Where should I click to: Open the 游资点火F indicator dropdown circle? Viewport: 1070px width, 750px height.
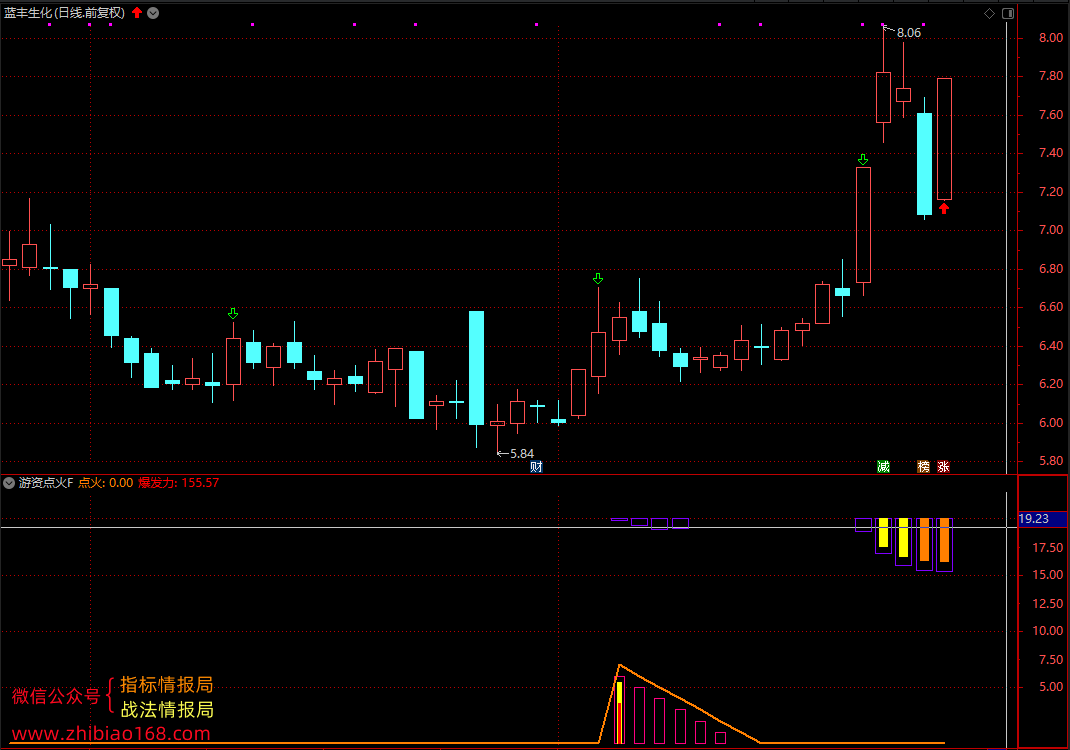[x=9, y=483]
